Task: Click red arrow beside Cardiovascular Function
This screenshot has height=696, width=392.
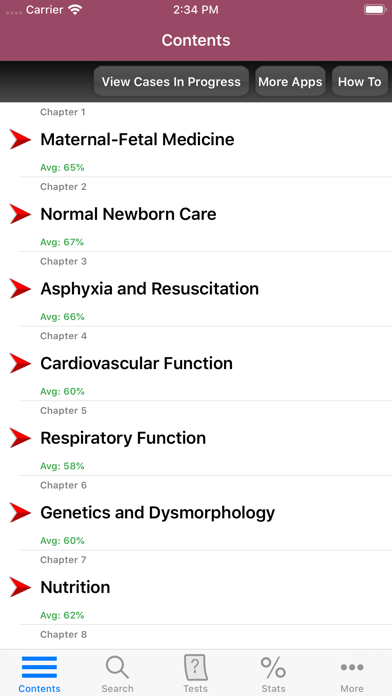Action: (x=20, y=363)
